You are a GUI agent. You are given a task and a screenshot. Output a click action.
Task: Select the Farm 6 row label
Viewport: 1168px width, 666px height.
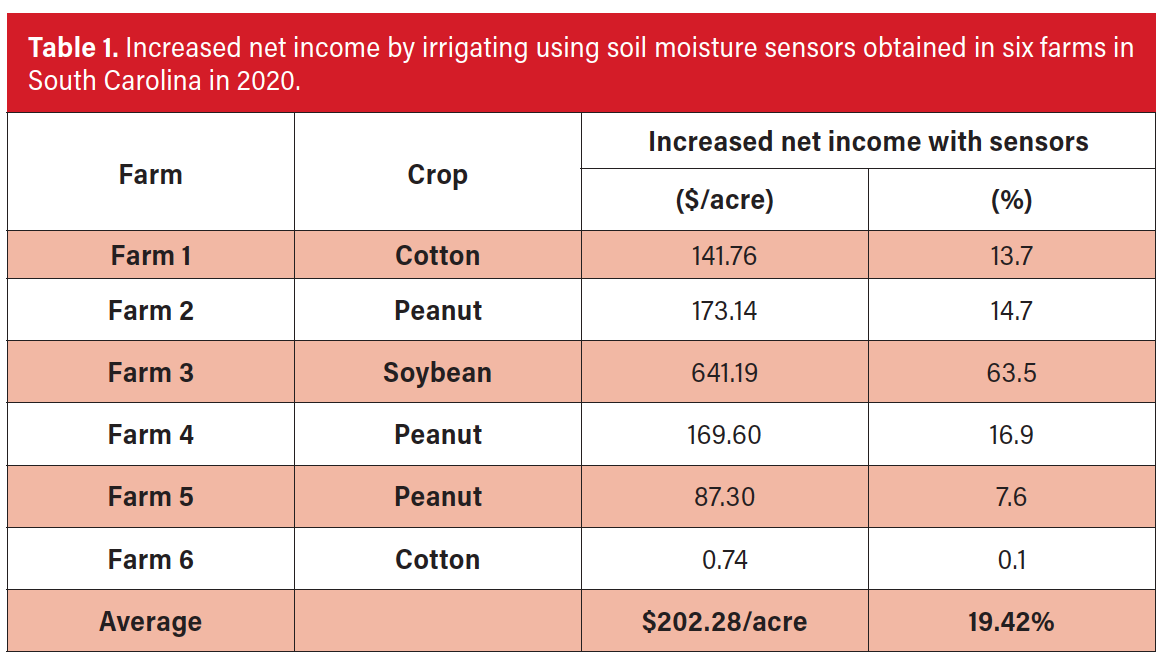(151, 559)
